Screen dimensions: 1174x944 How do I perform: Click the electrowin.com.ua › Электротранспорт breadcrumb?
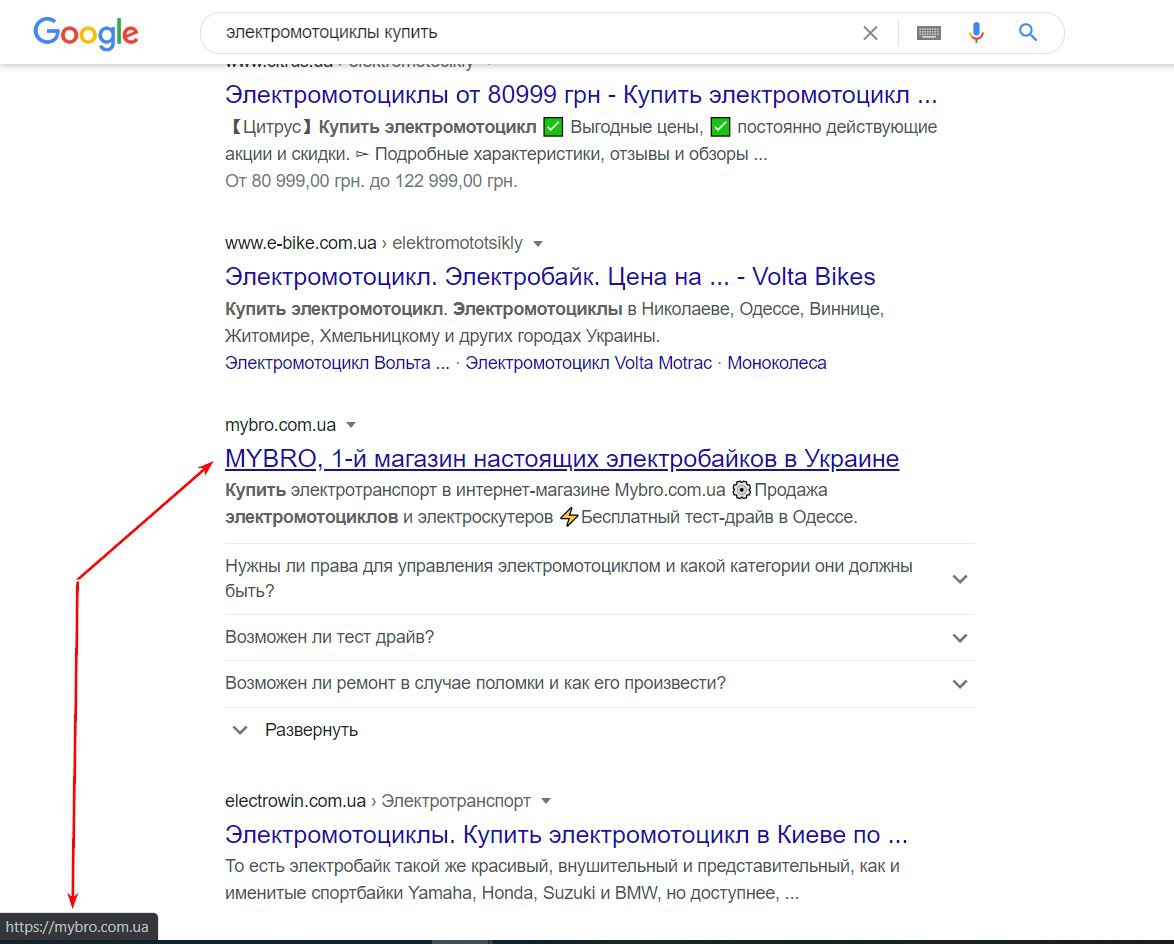click(377, 801)
